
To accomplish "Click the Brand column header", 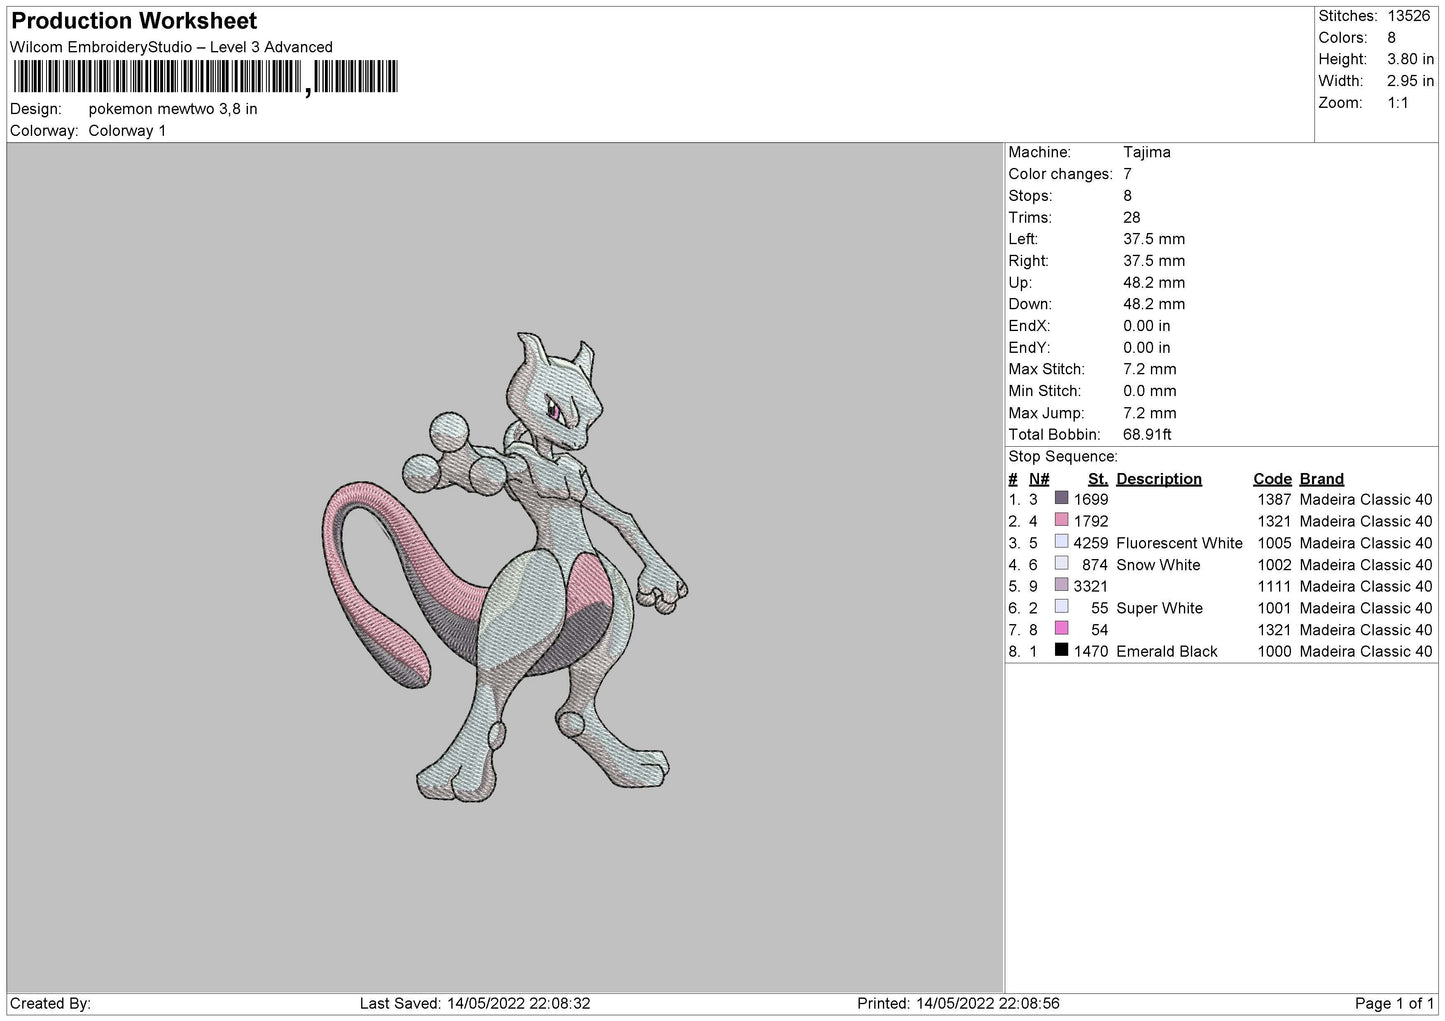I will click(1322, 479).
